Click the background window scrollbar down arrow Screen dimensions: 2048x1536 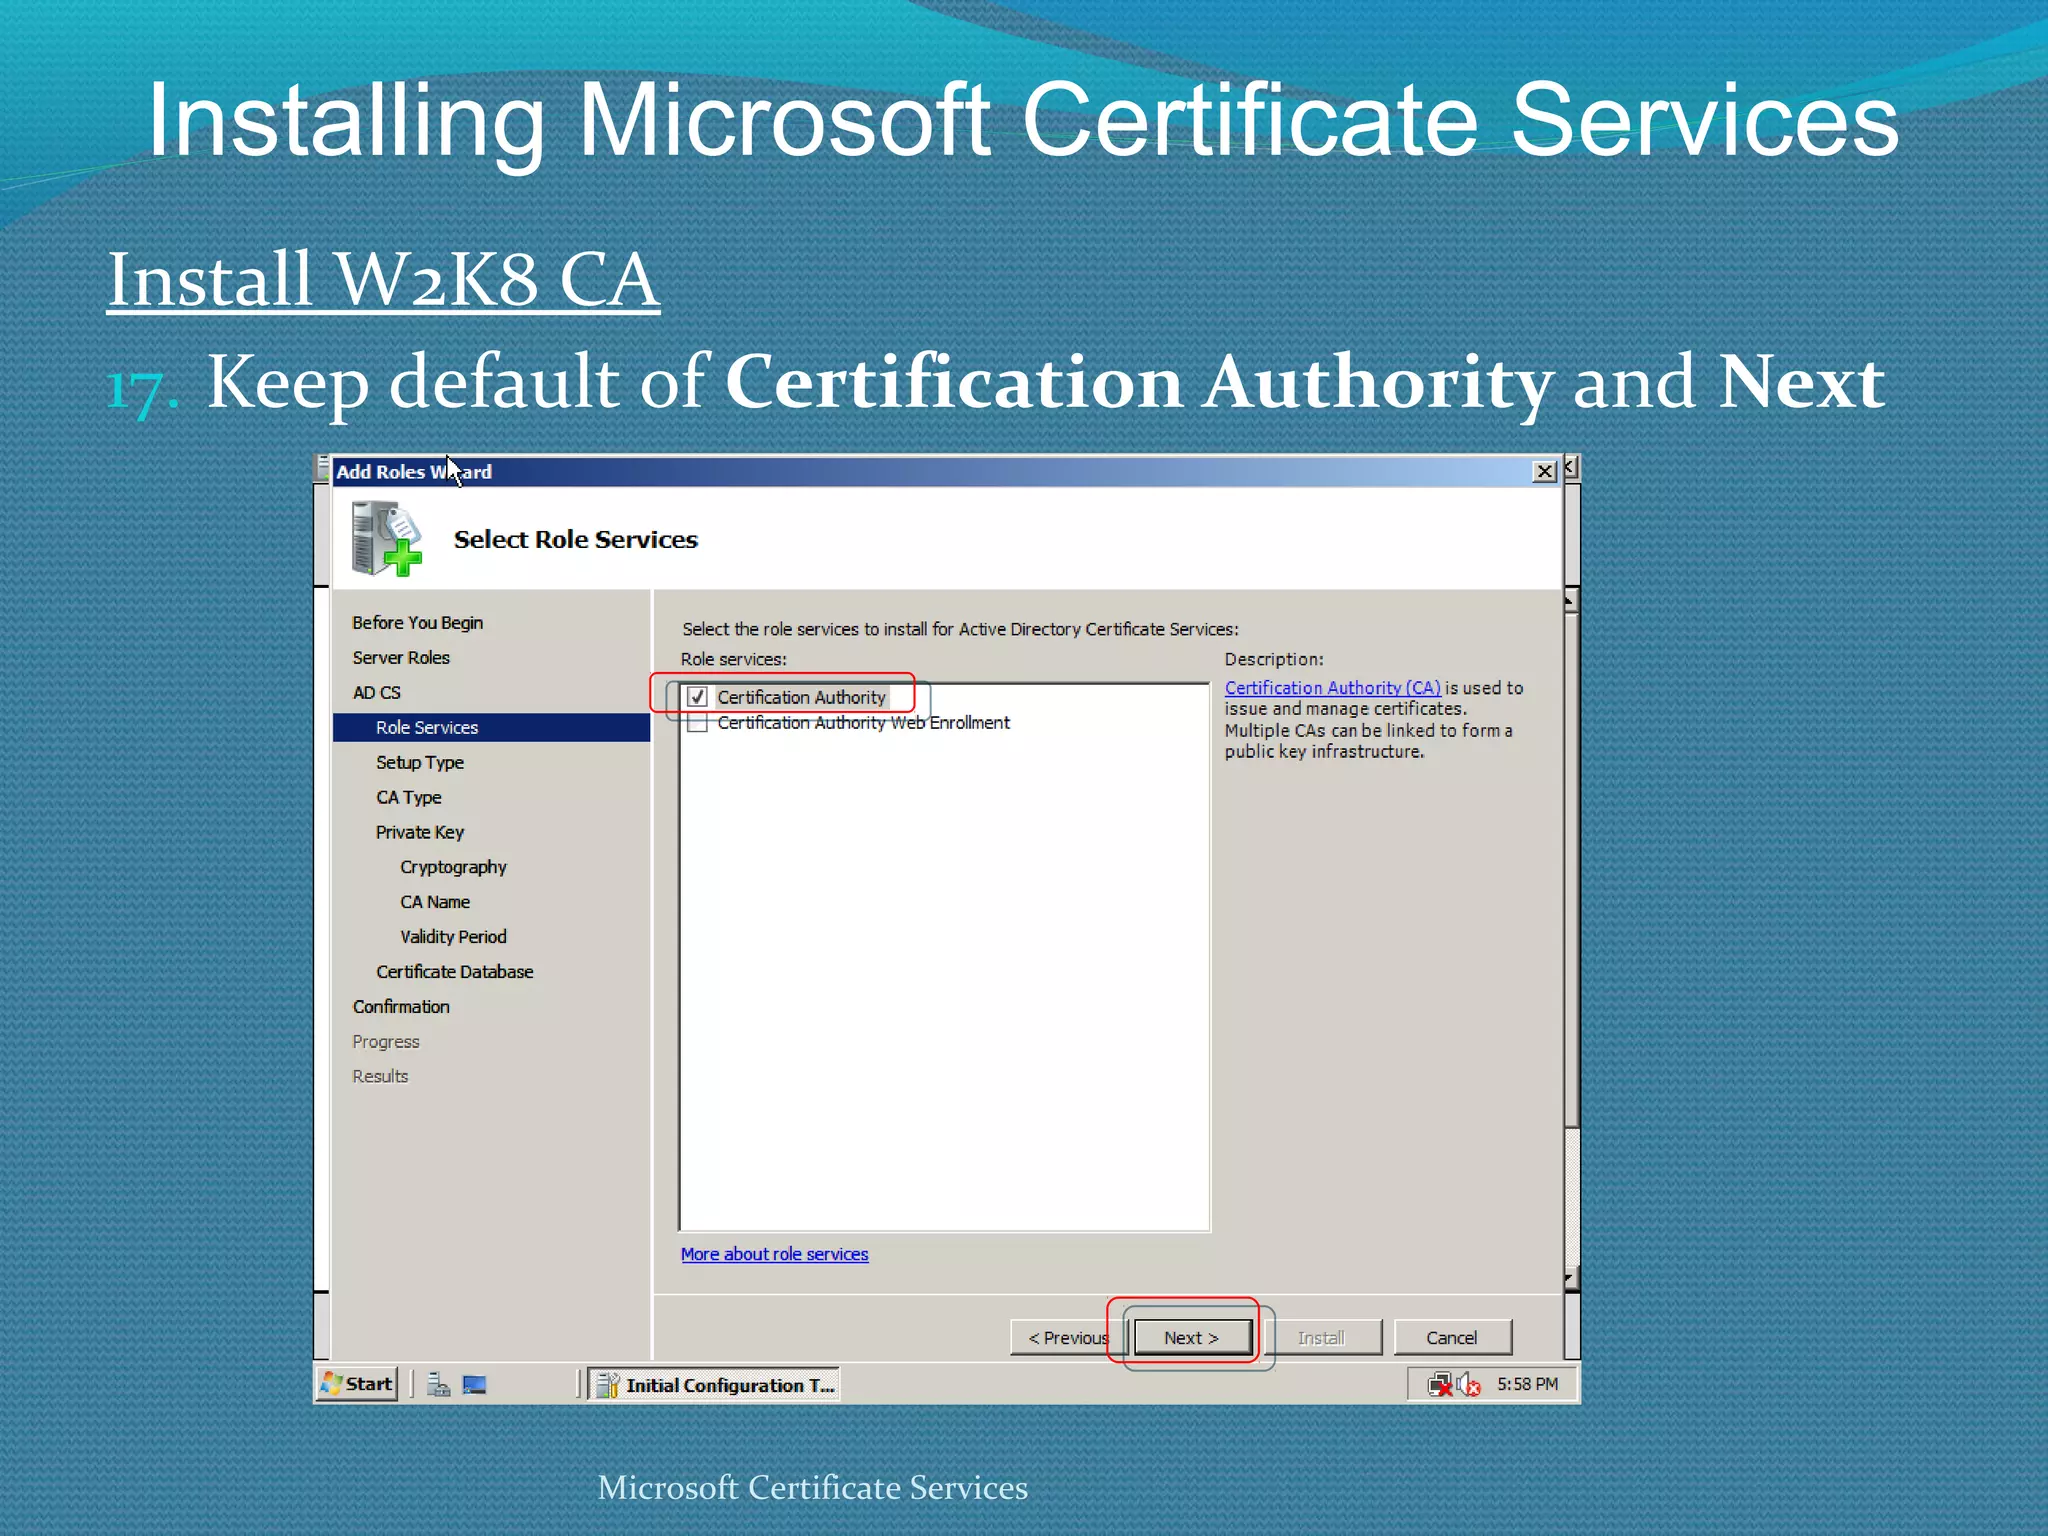tap(1571, 1280)
